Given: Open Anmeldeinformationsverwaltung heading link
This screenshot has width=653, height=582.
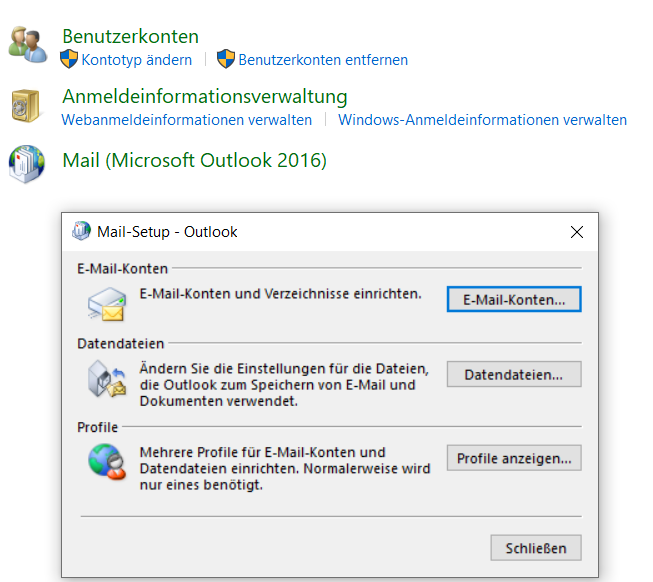Looking at the screenshot, I should (x=204, y=97).
